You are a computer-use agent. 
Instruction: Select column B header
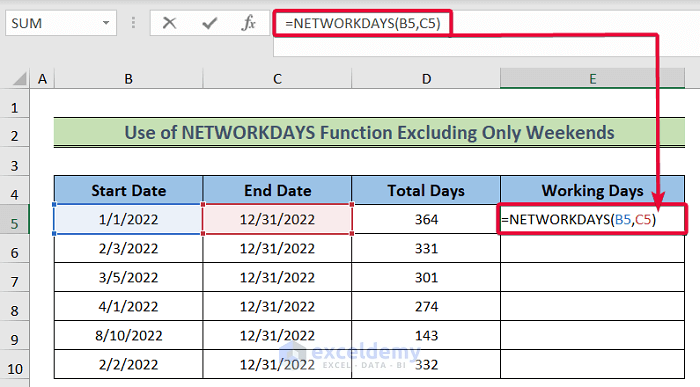pyautogui.click(x=129, y=79)
